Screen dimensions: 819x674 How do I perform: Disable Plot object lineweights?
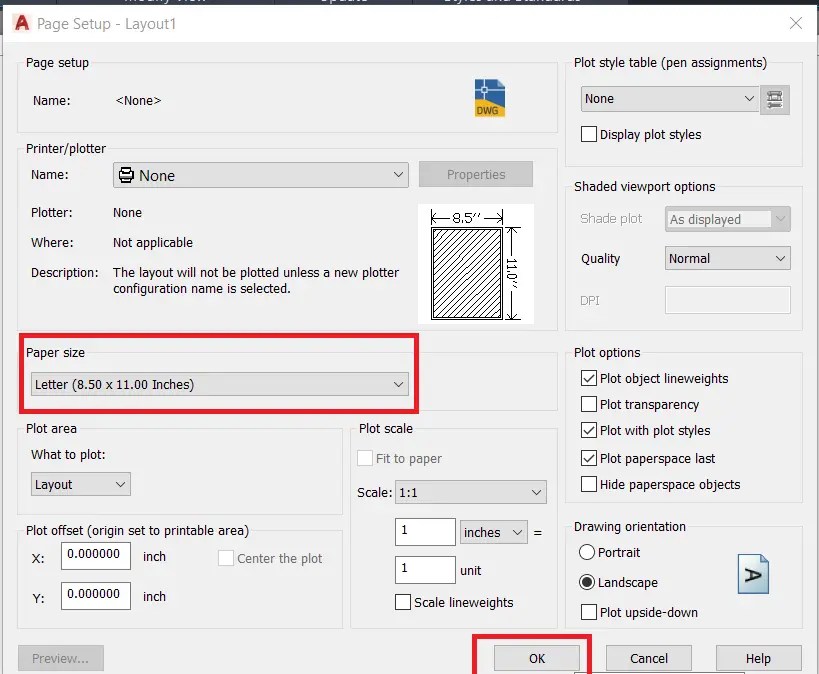[x=589, y=378]
